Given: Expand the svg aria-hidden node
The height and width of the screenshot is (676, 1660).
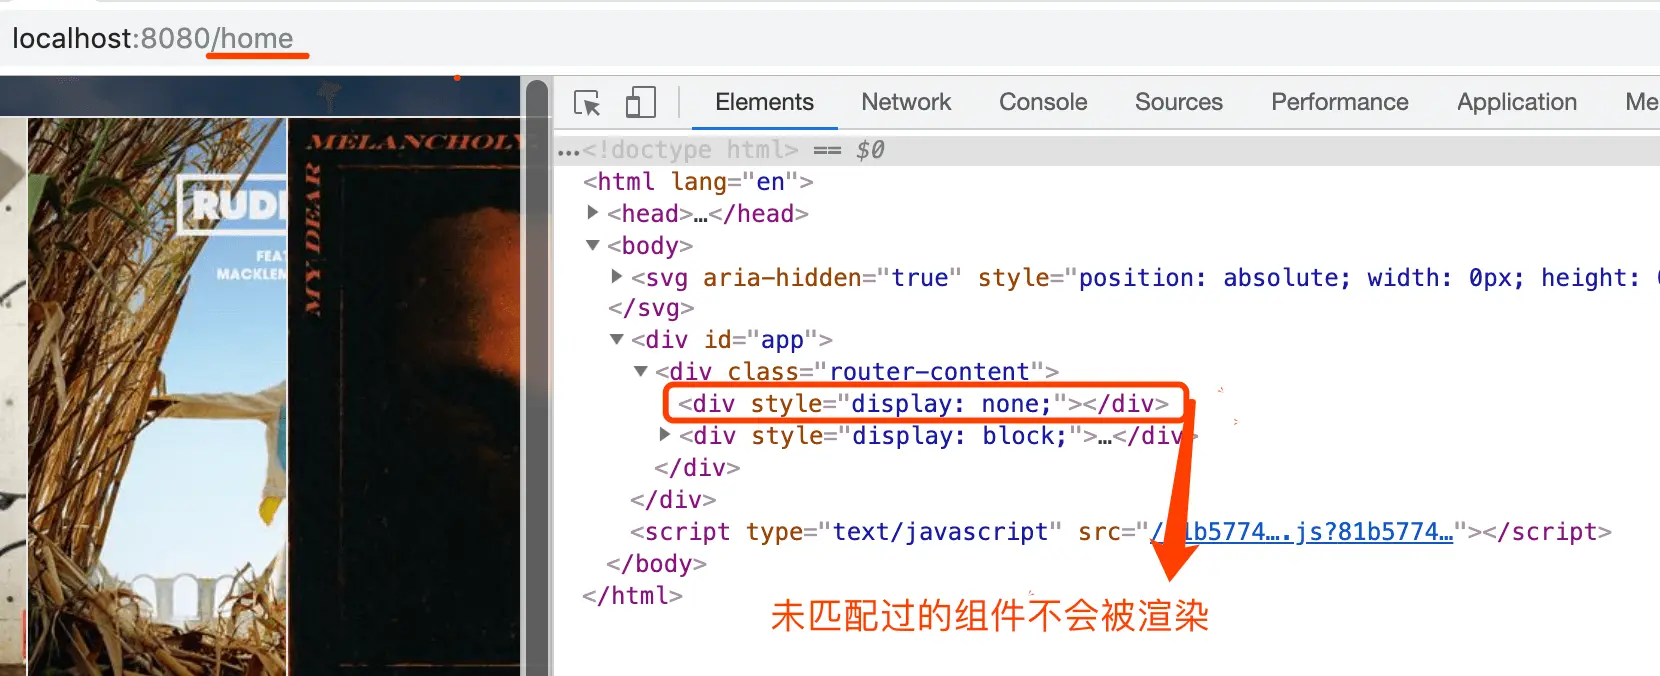Looking at the screenshot, I should (x=617, y=276).
